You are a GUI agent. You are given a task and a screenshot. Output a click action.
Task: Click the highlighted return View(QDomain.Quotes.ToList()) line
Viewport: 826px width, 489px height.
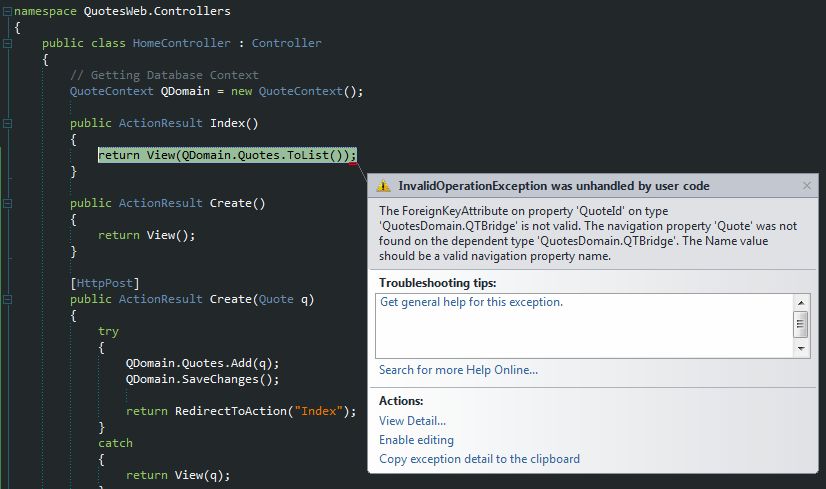[x=227, y=155]
